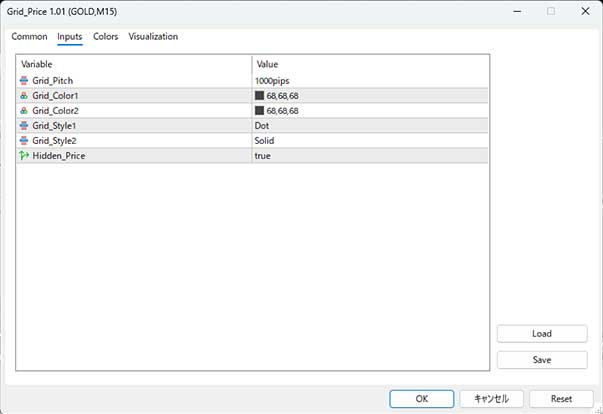Close the Grid_Price dialog window
The image size is (603, 414).
tap(585, 11)
